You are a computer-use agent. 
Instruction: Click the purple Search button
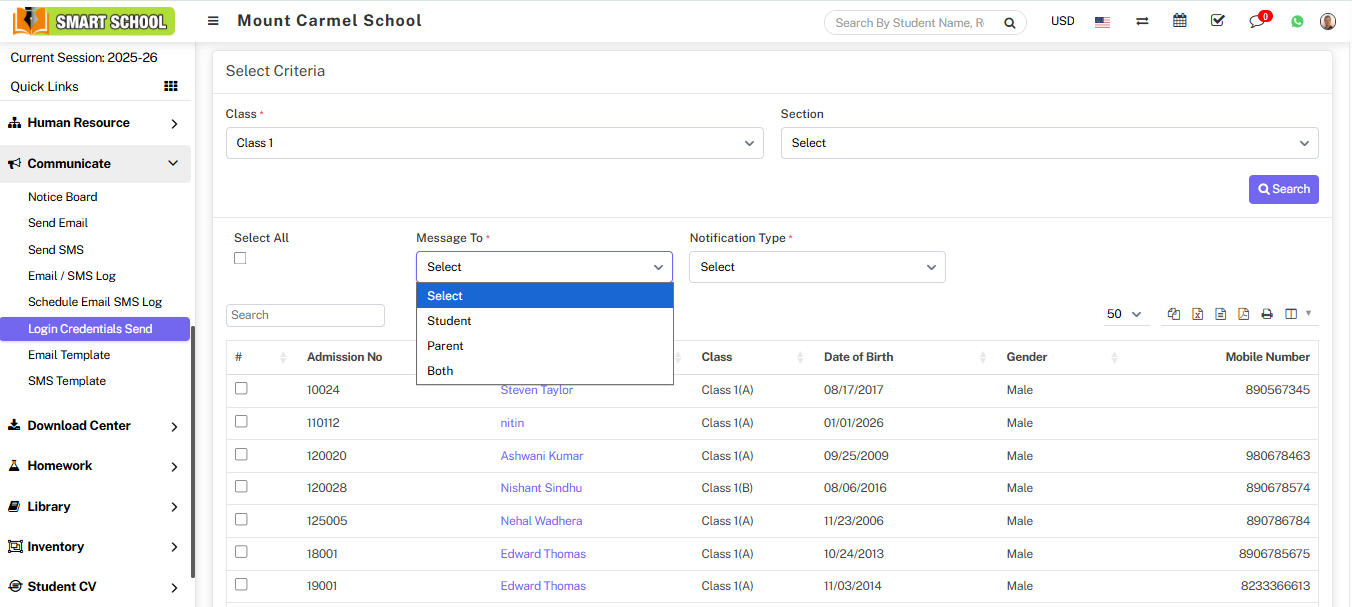coord(1283,189)
